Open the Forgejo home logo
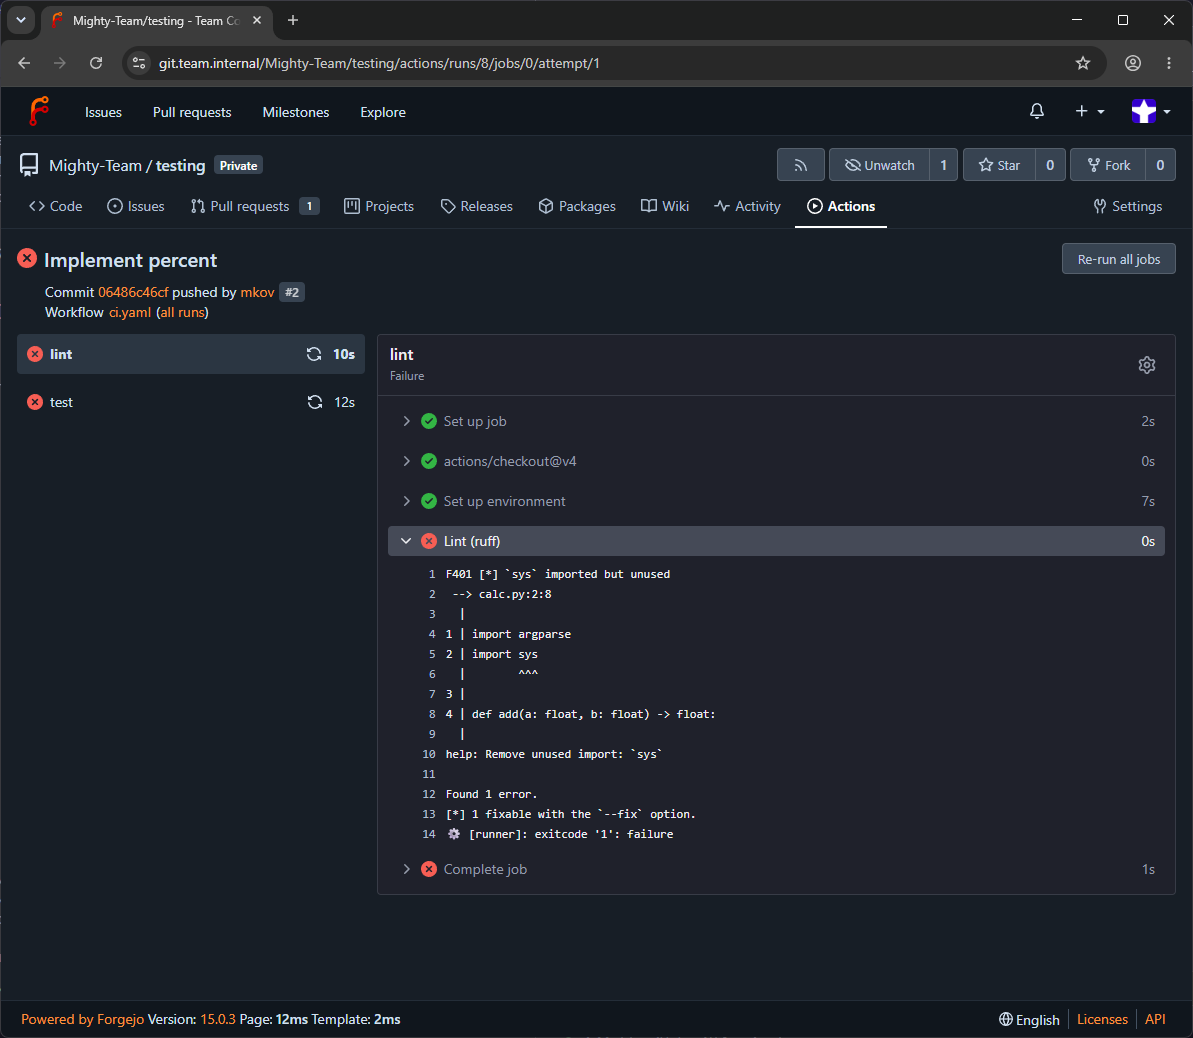The height and width of the screenshot is (1038, 1193). (x=39, y=112)
